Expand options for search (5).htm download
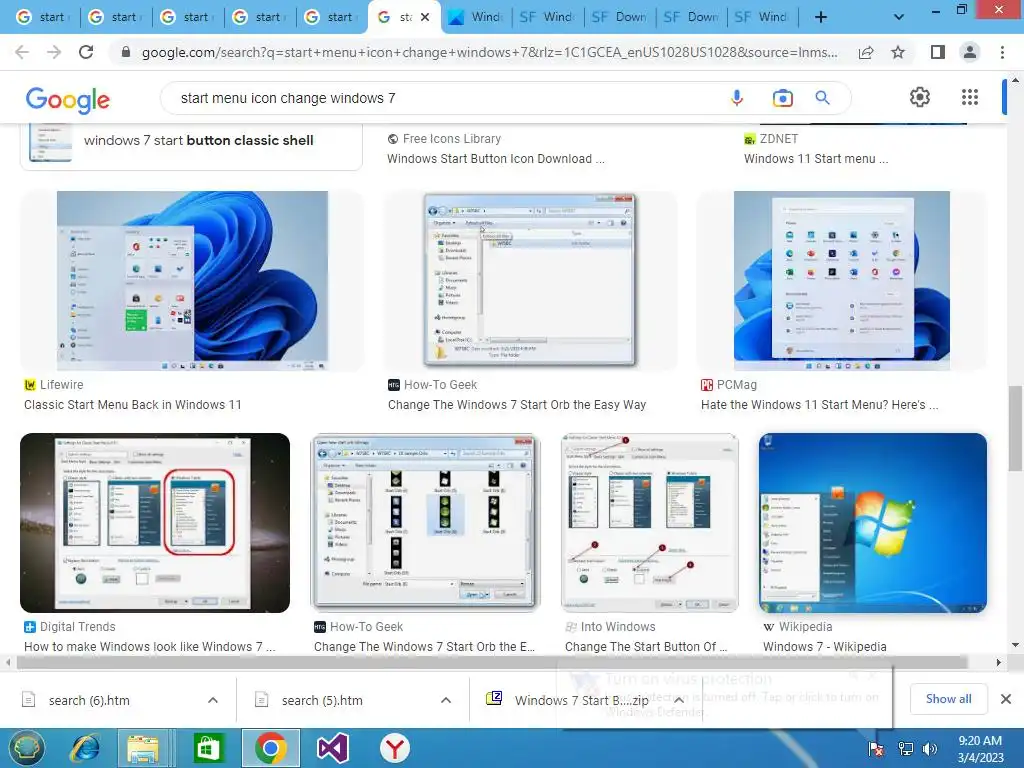This screenshot has height=768, width=1024. point(446,700)
